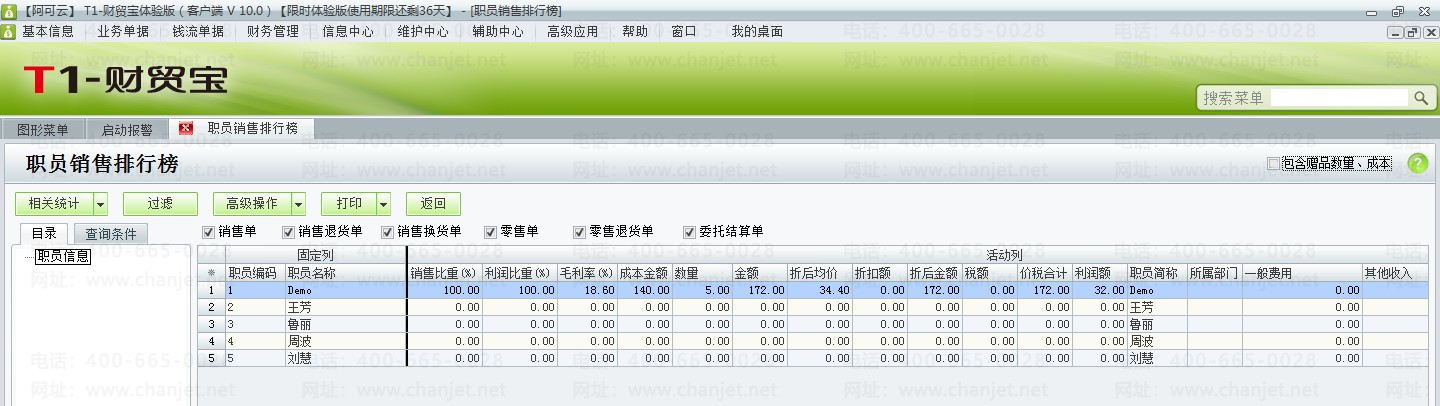The width and height of the screenshot is (1440, 406).
Task: Click the 34.40 折后均价 cell
Action: (x=819, y=290)
